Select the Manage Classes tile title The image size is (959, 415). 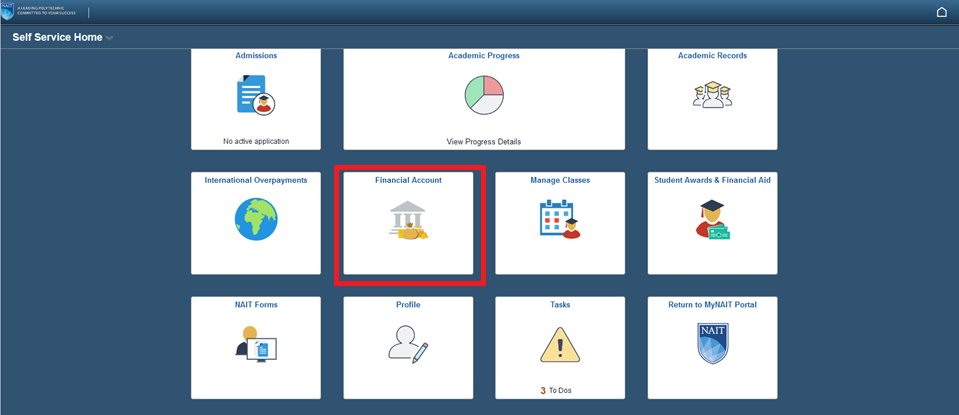559,180
